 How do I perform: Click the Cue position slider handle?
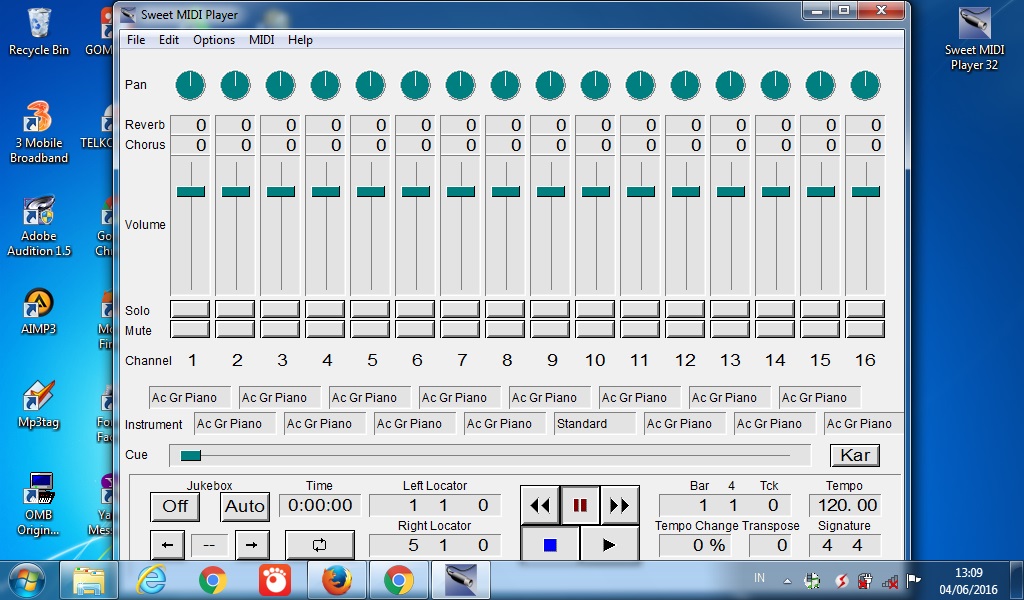pos(191,456)
